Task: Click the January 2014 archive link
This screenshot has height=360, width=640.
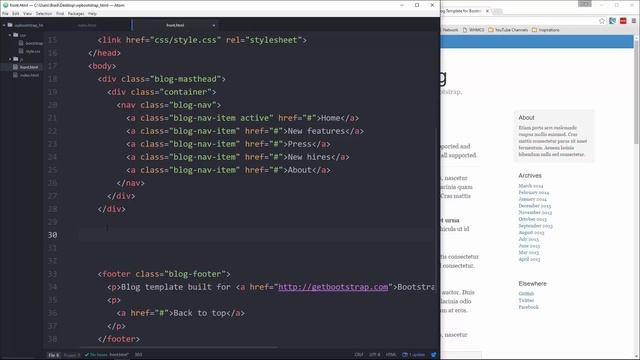Action: point(533,199)
